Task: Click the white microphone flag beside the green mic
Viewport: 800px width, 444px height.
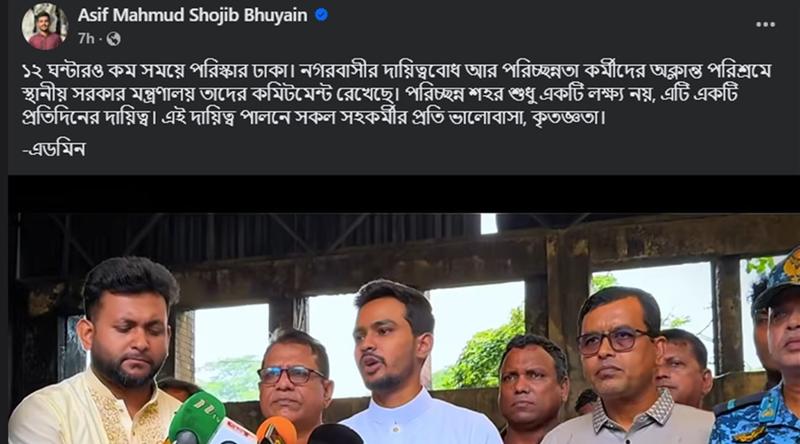Action: point(232,433)
